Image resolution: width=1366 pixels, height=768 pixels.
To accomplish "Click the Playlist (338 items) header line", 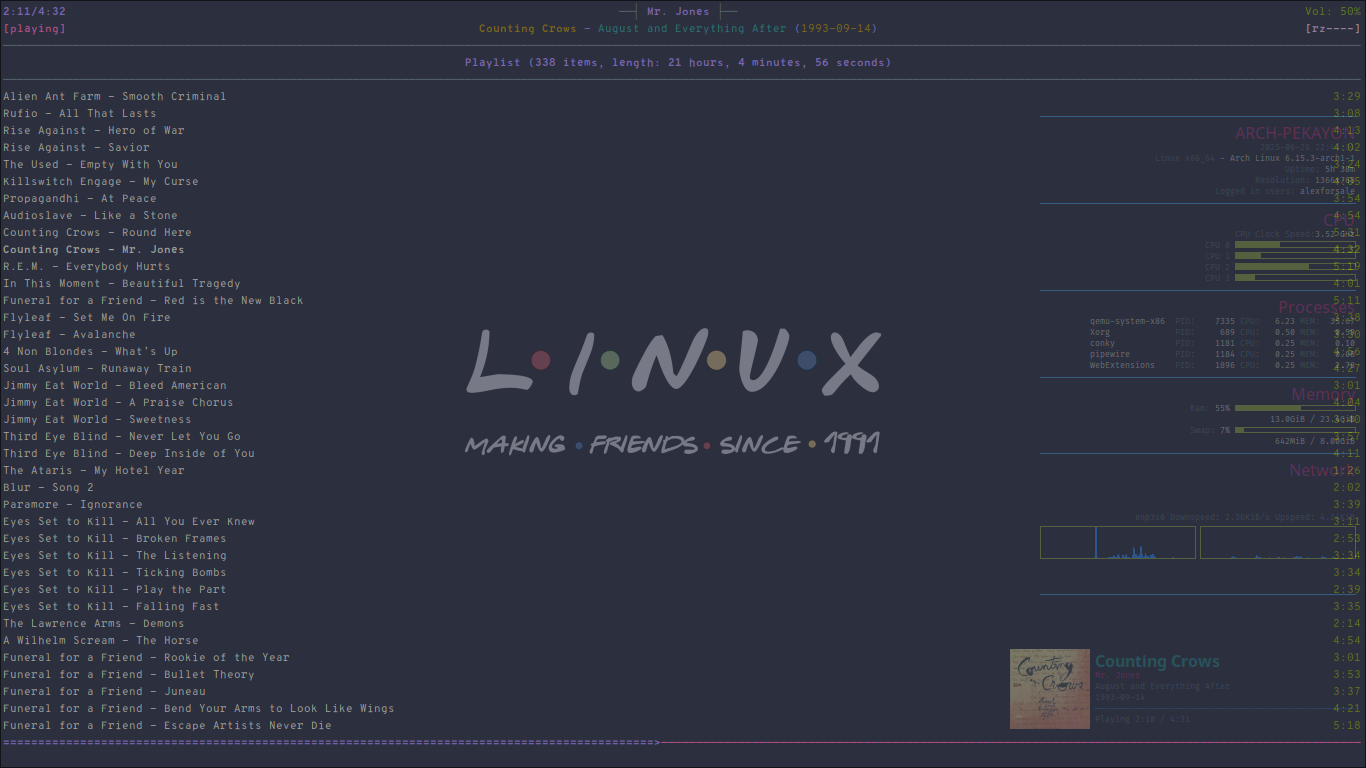I will [x=678, y=63].
